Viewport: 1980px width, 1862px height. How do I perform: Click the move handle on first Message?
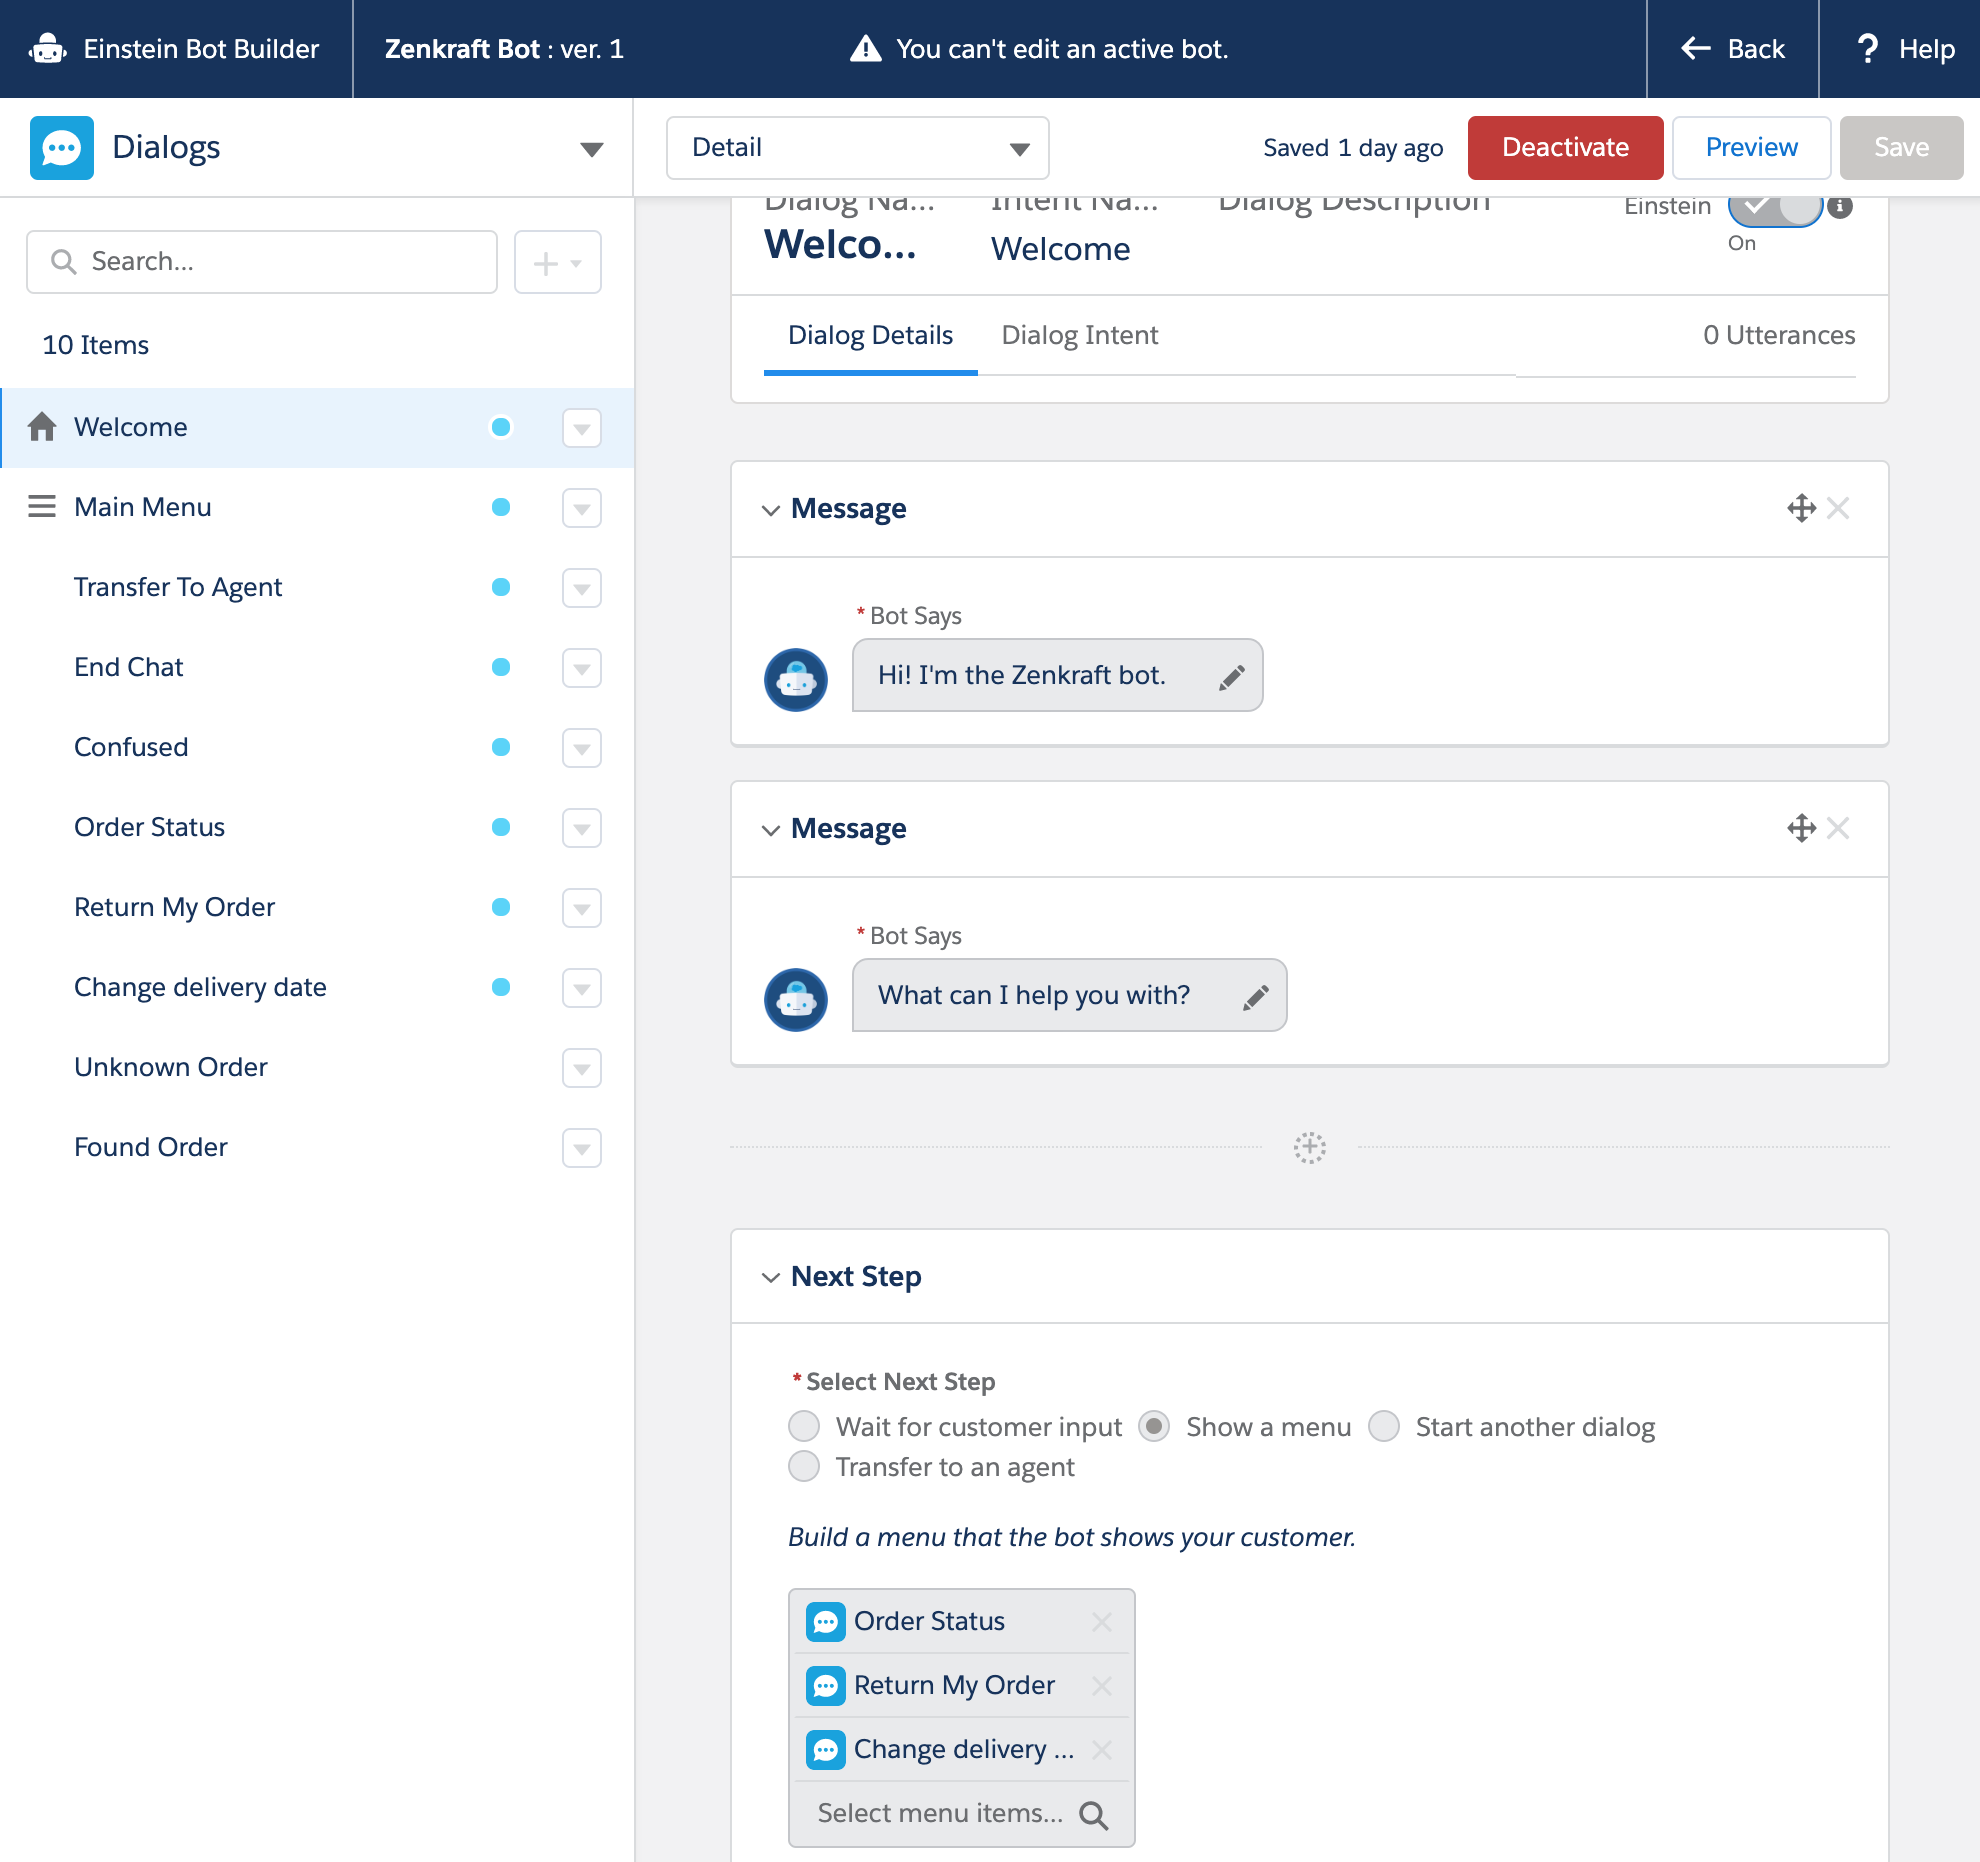pyautogui.click(x=1801, y=508)
